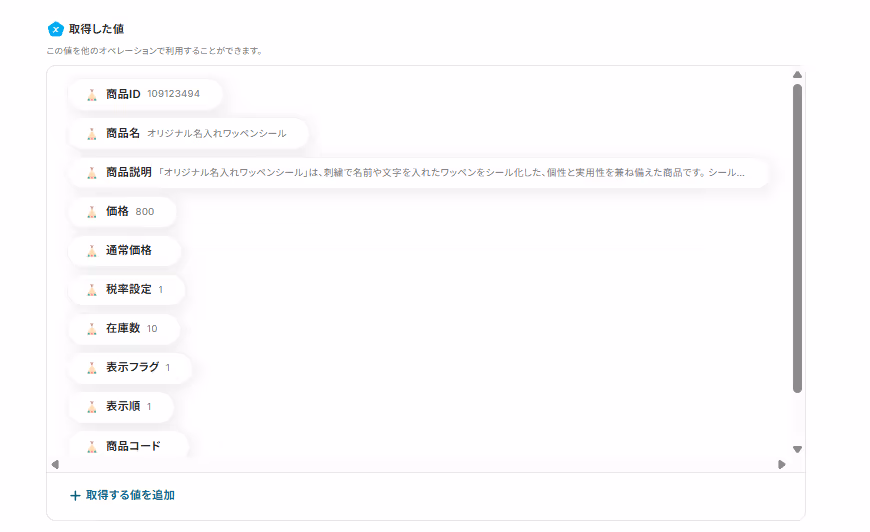The width and height of the screenshot is (870, 532).
Task: Click the plus icon next to 取得する値を追加
Action: [75, 495]
